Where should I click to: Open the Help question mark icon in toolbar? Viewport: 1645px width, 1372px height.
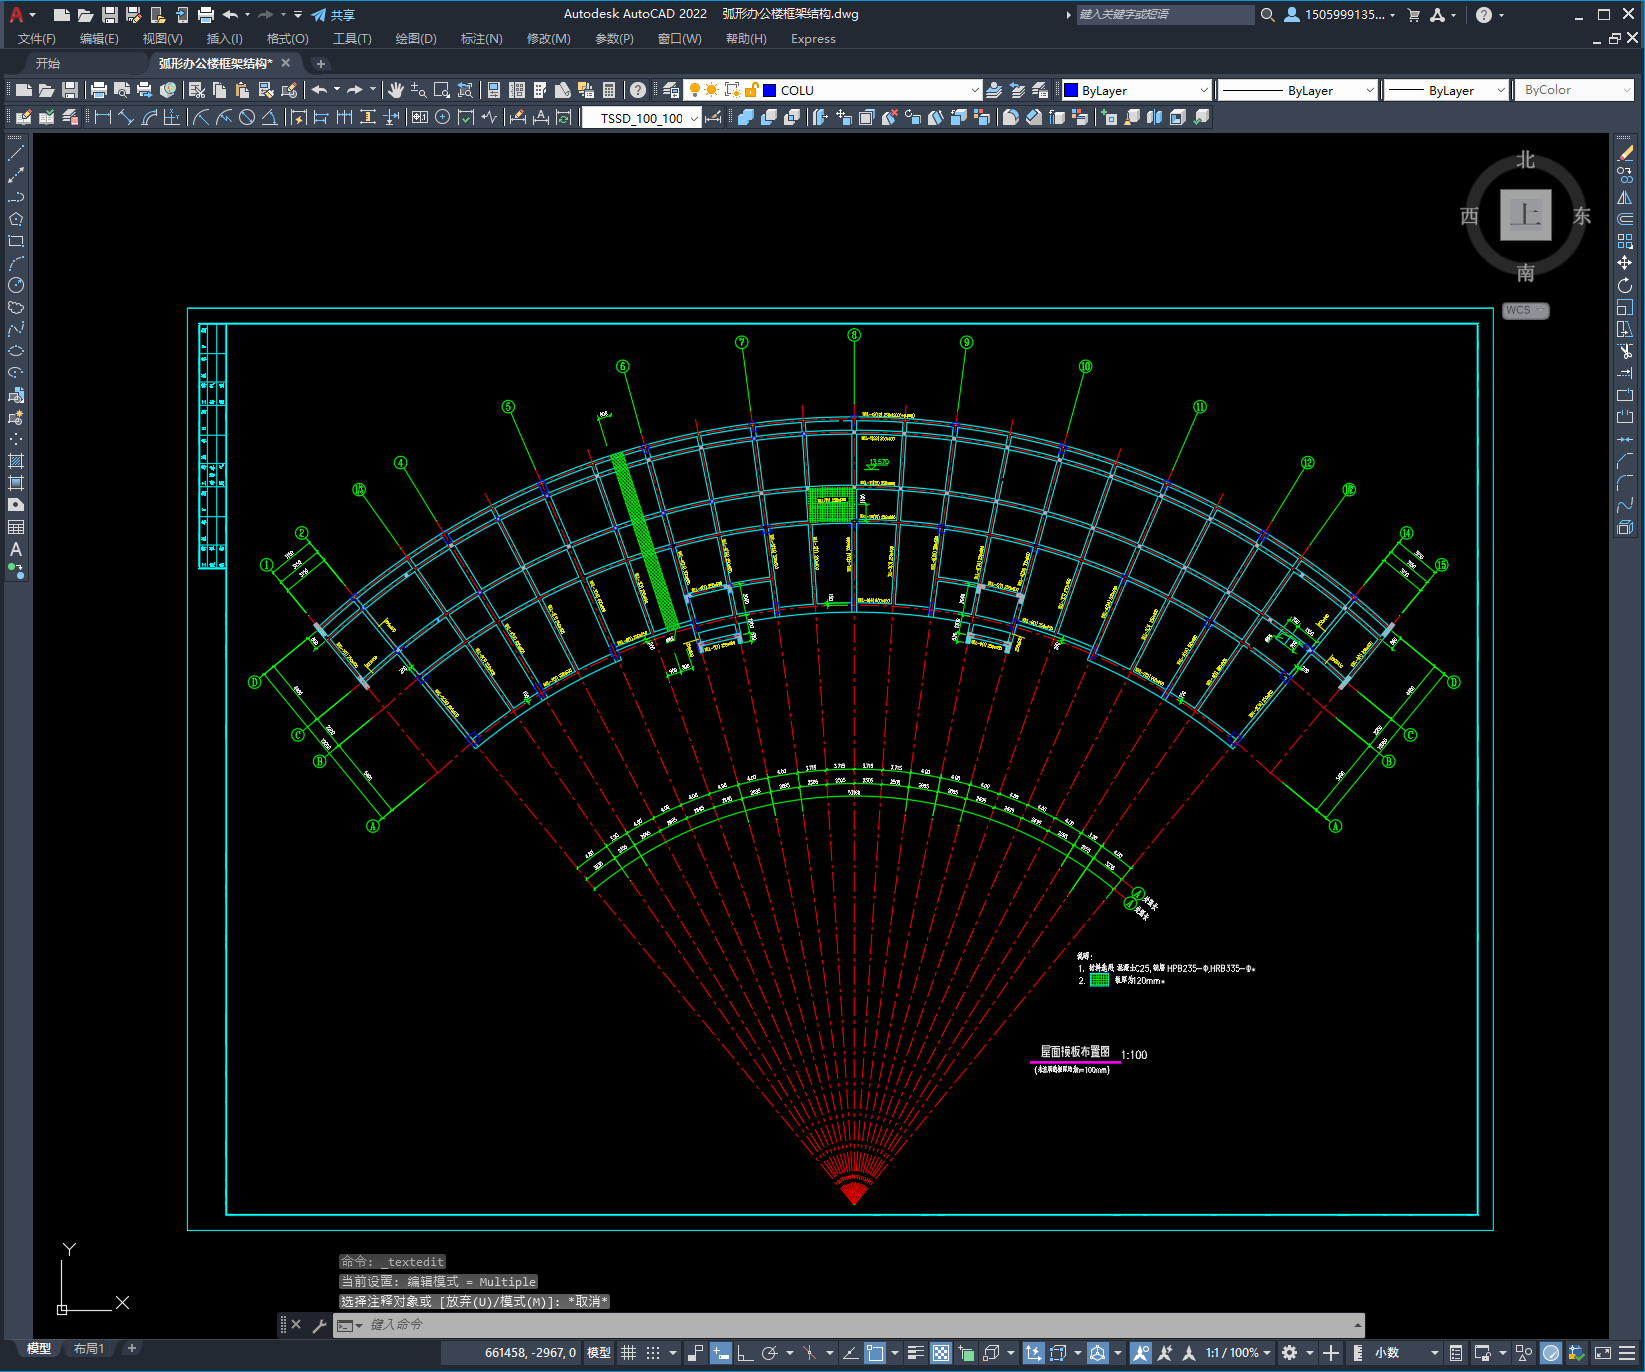point(638,90)
